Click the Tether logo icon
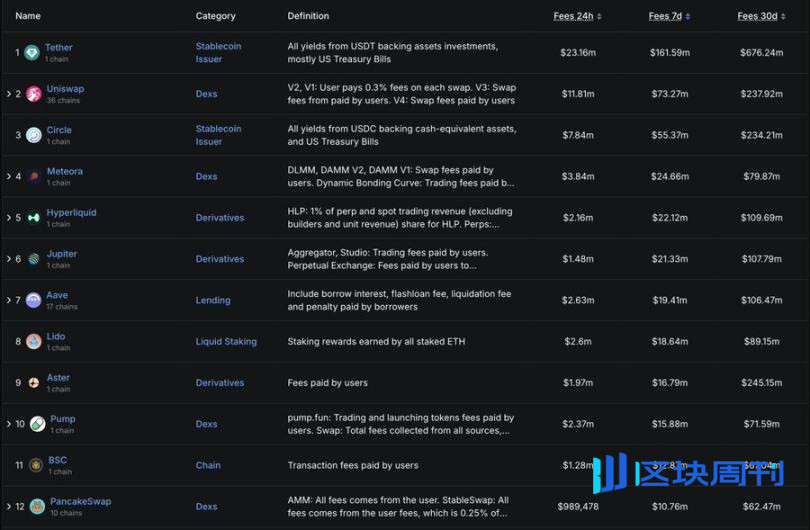The height and width of the screenshot is (530, 810). (33, 53)
